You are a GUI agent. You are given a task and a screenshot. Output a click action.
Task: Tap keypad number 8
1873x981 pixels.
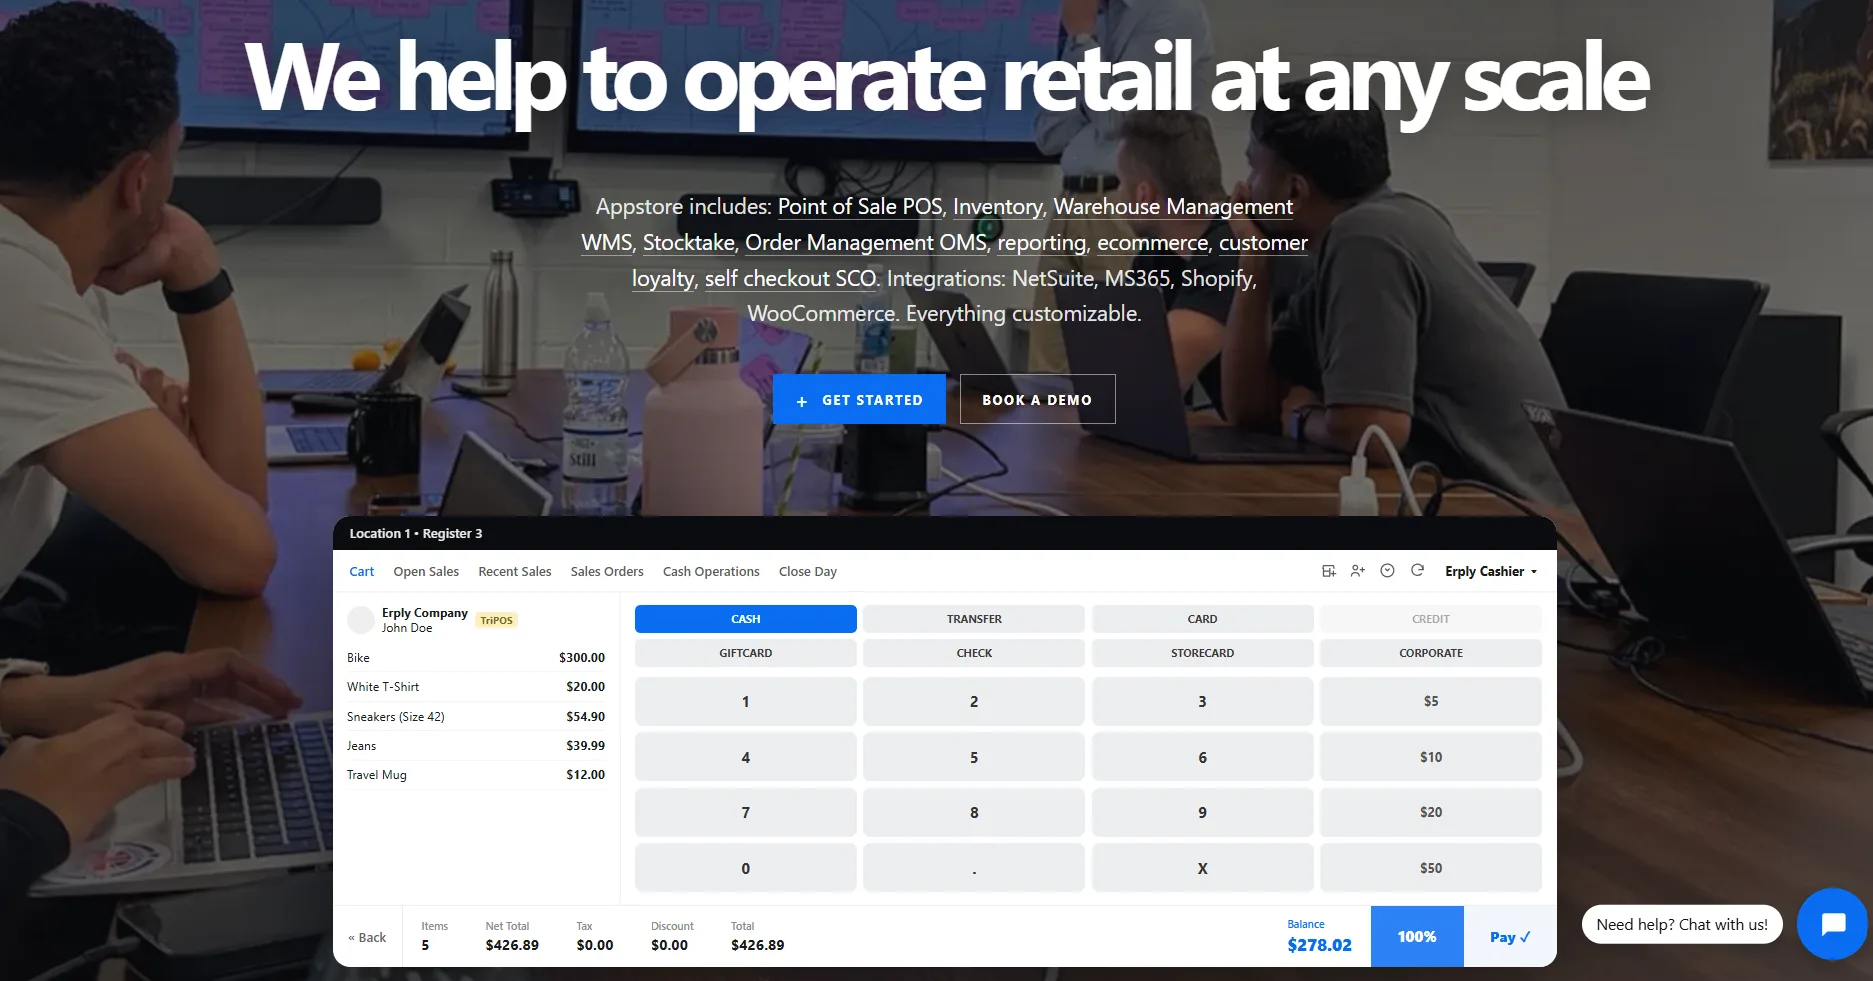[974, 812]
